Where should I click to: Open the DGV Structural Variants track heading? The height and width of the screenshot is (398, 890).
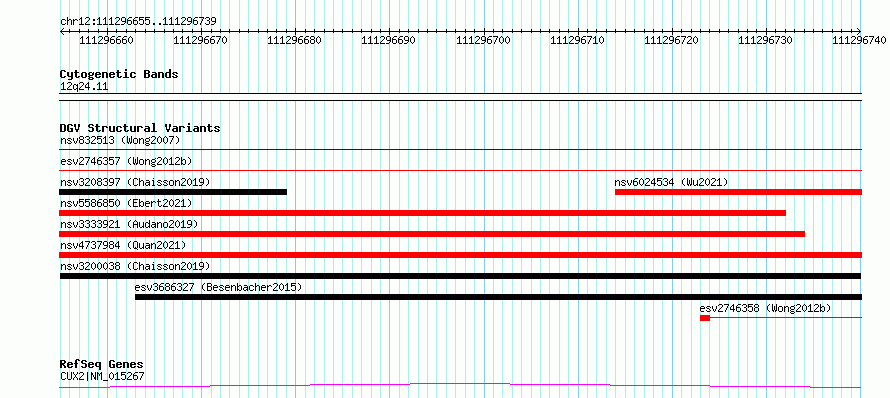coord(140,128)
